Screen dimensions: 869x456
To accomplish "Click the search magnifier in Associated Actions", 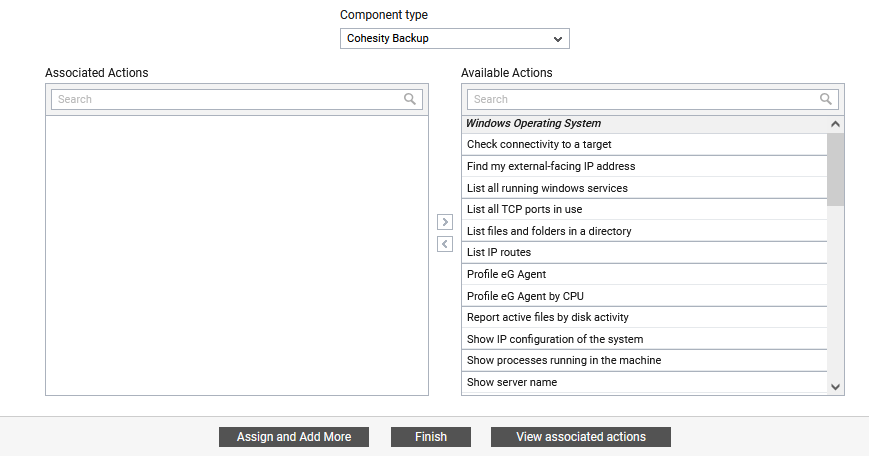I will point(410,99).
